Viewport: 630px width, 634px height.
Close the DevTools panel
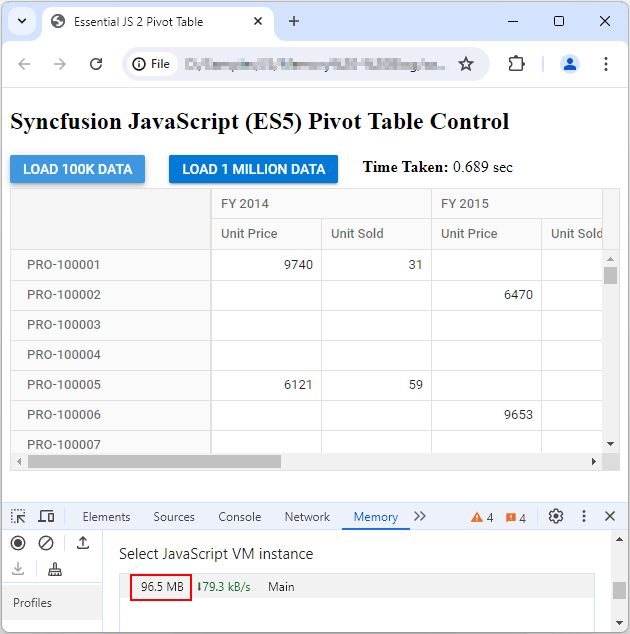click(610, 516)
